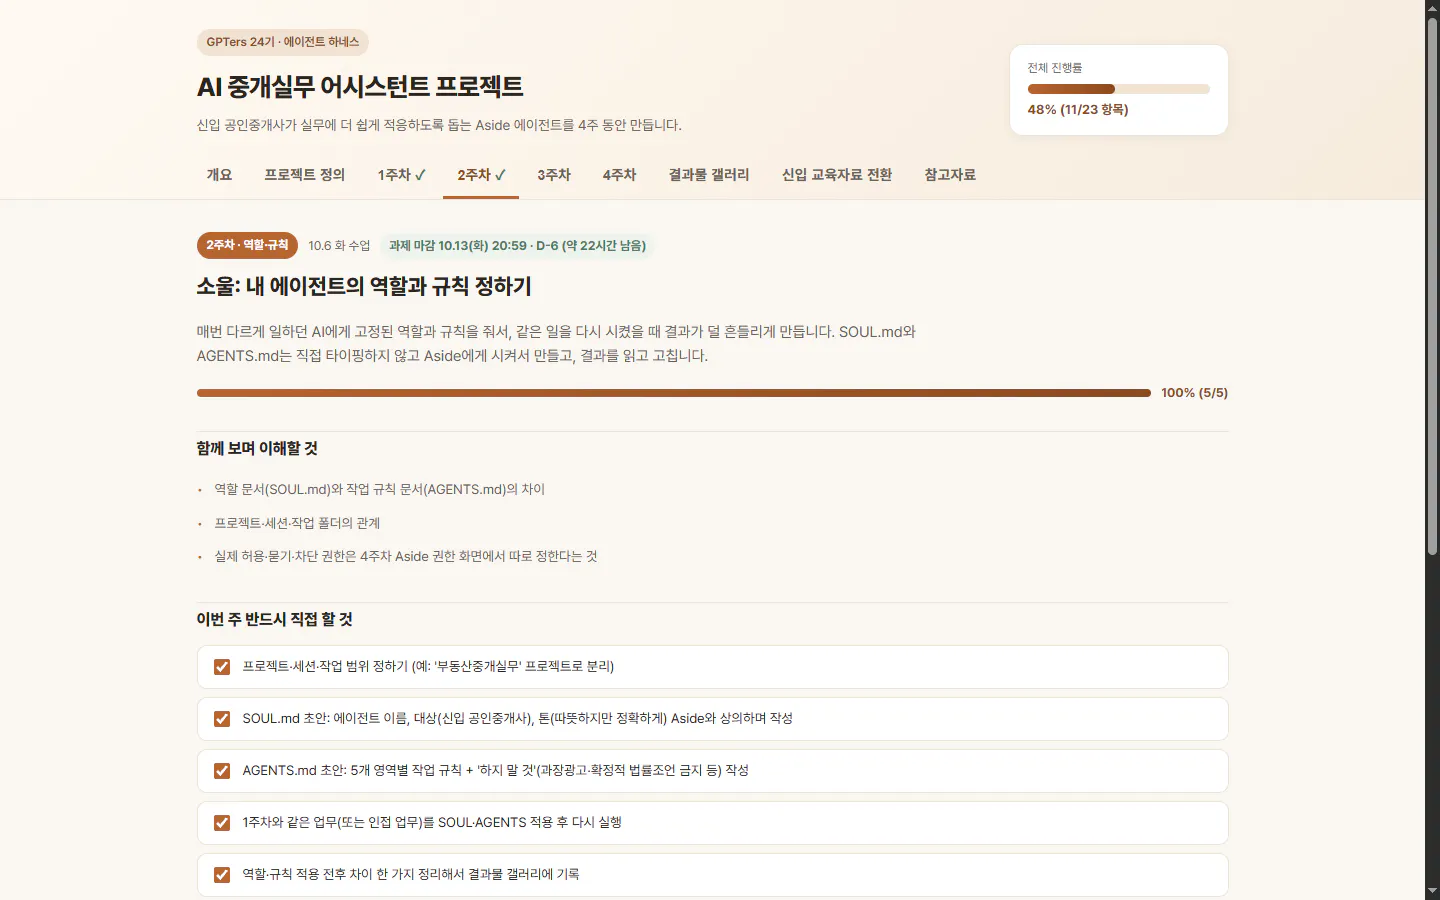1440x900 pixels.
Task: Click the 전체 진행률 label
Action: click(x=1055, y=68)
